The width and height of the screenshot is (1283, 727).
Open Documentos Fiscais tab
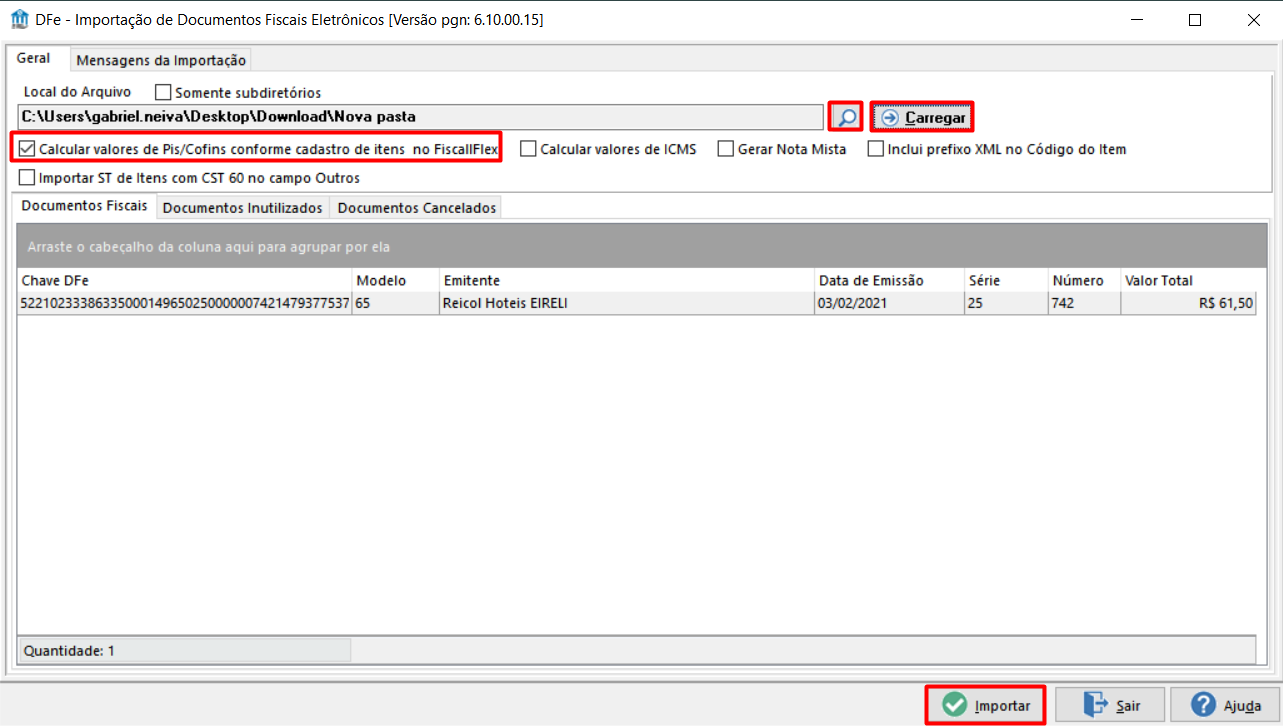[x=85, y=206]
